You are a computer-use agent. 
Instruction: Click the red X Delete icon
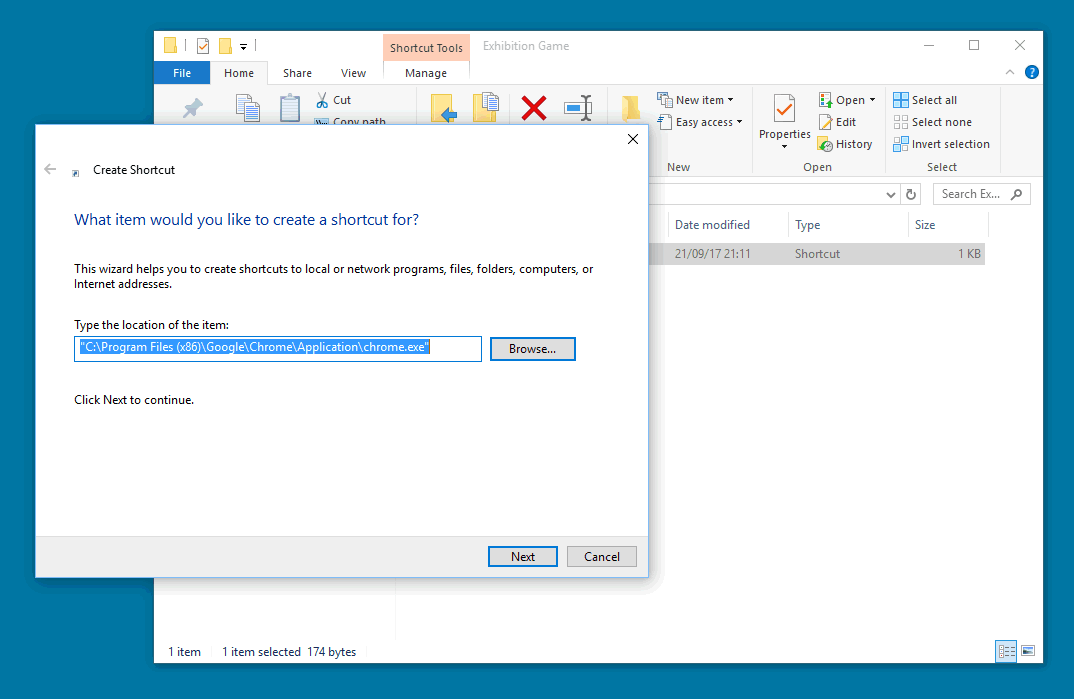tap(534, 108)
